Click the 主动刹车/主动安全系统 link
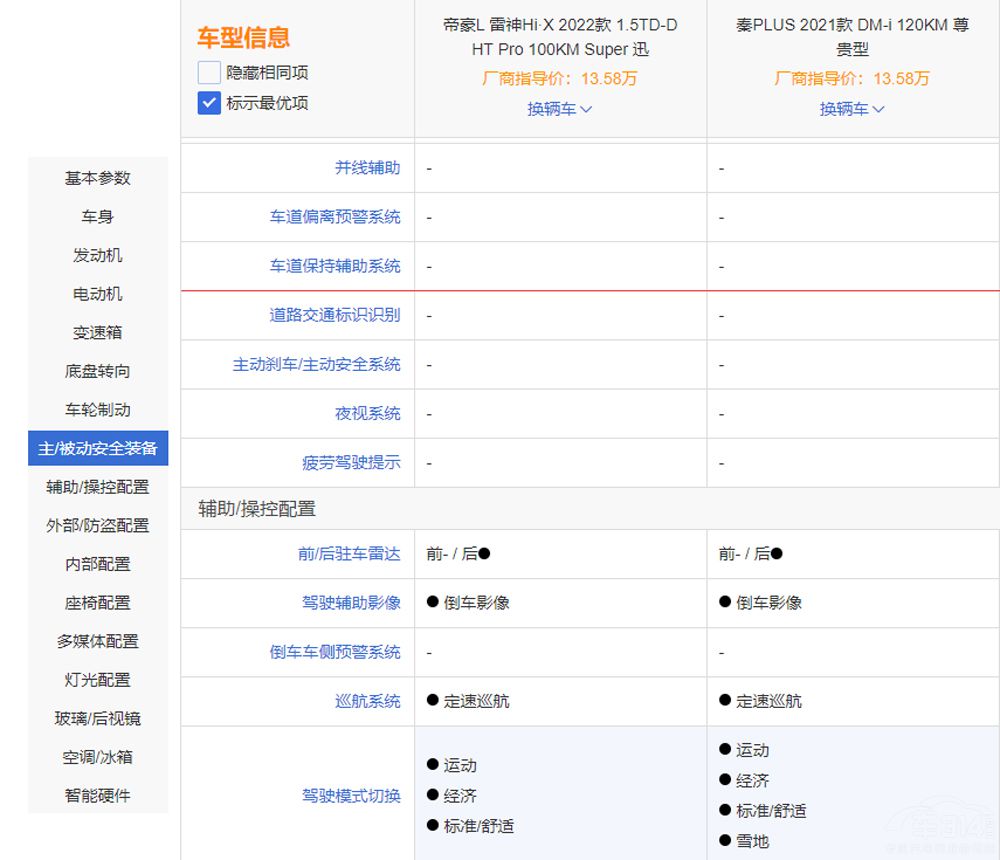1000x860 pixels. (x=316, y=364)
